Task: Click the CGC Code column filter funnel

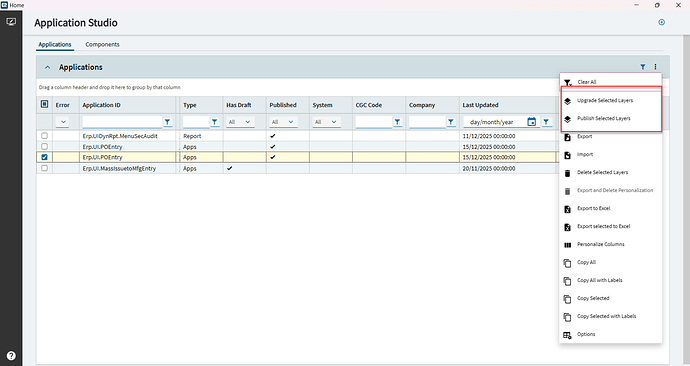Action: click(397, 122)
